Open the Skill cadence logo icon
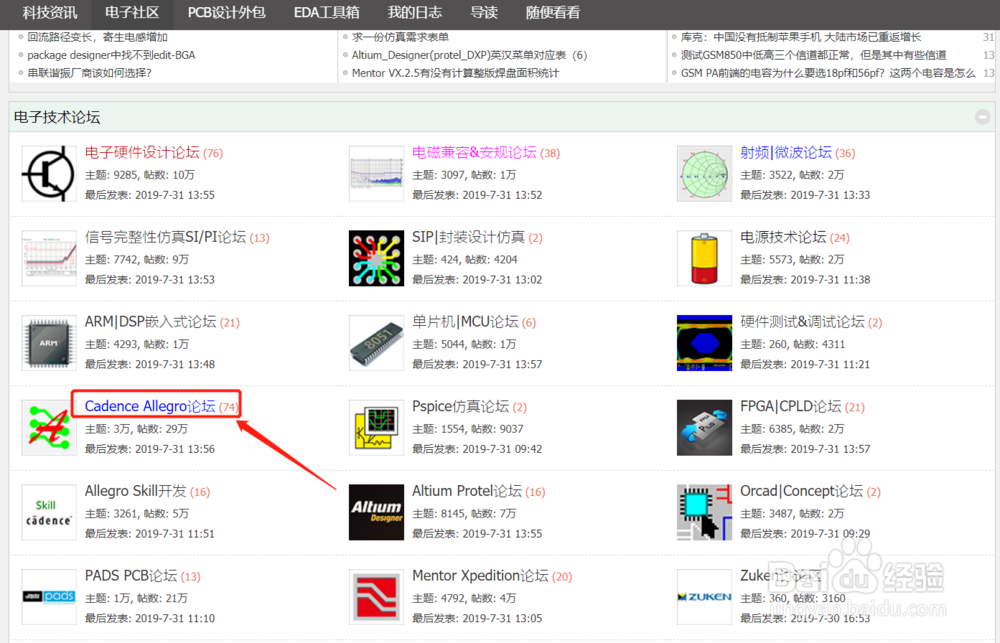The width and height of the screenshot is (1000, 643). click(48, 512)
